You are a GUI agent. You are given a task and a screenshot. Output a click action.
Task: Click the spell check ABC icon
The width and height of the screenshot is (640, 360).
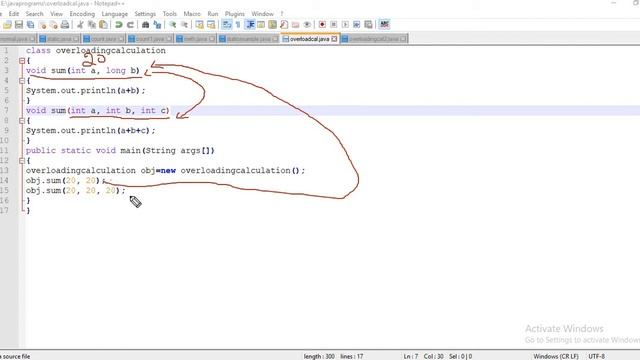point(384,24)
